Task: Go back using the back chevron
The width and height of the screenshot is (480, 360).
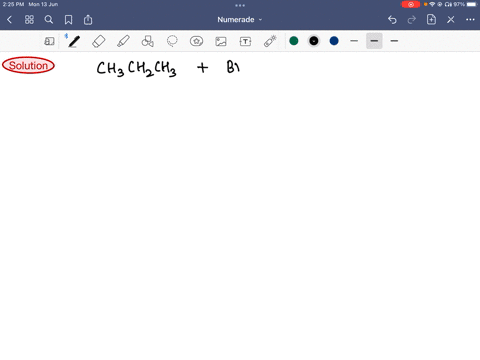Action: (9, 20)
